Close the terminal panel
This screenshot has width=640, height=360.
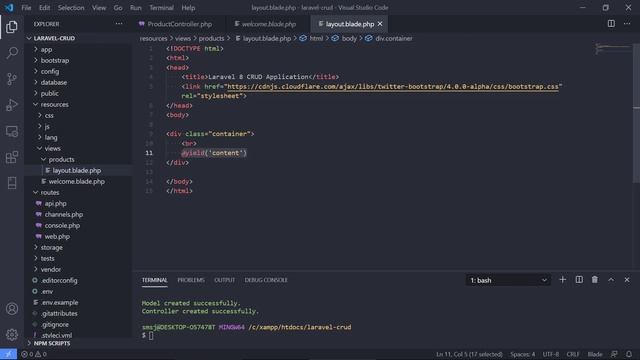pyautogui.click(x=627, y=280)
